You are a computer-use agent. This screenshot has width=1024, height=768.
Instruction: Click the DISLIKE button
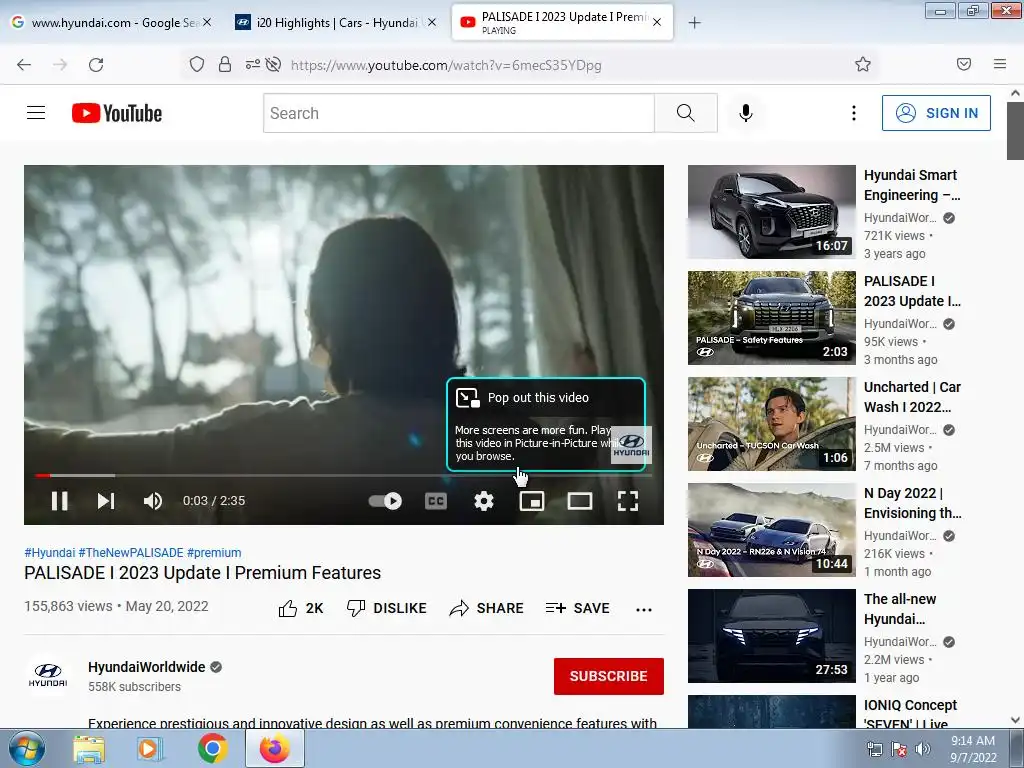point(387,608)
